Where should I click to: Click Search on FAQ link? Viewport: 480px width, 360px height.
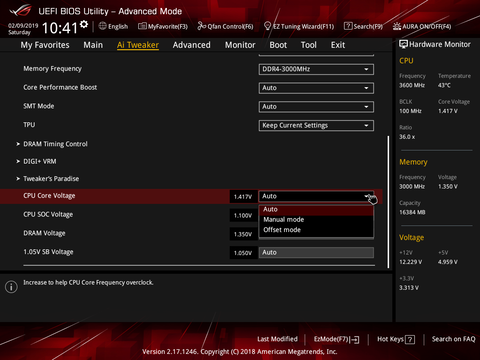(453, 339)
